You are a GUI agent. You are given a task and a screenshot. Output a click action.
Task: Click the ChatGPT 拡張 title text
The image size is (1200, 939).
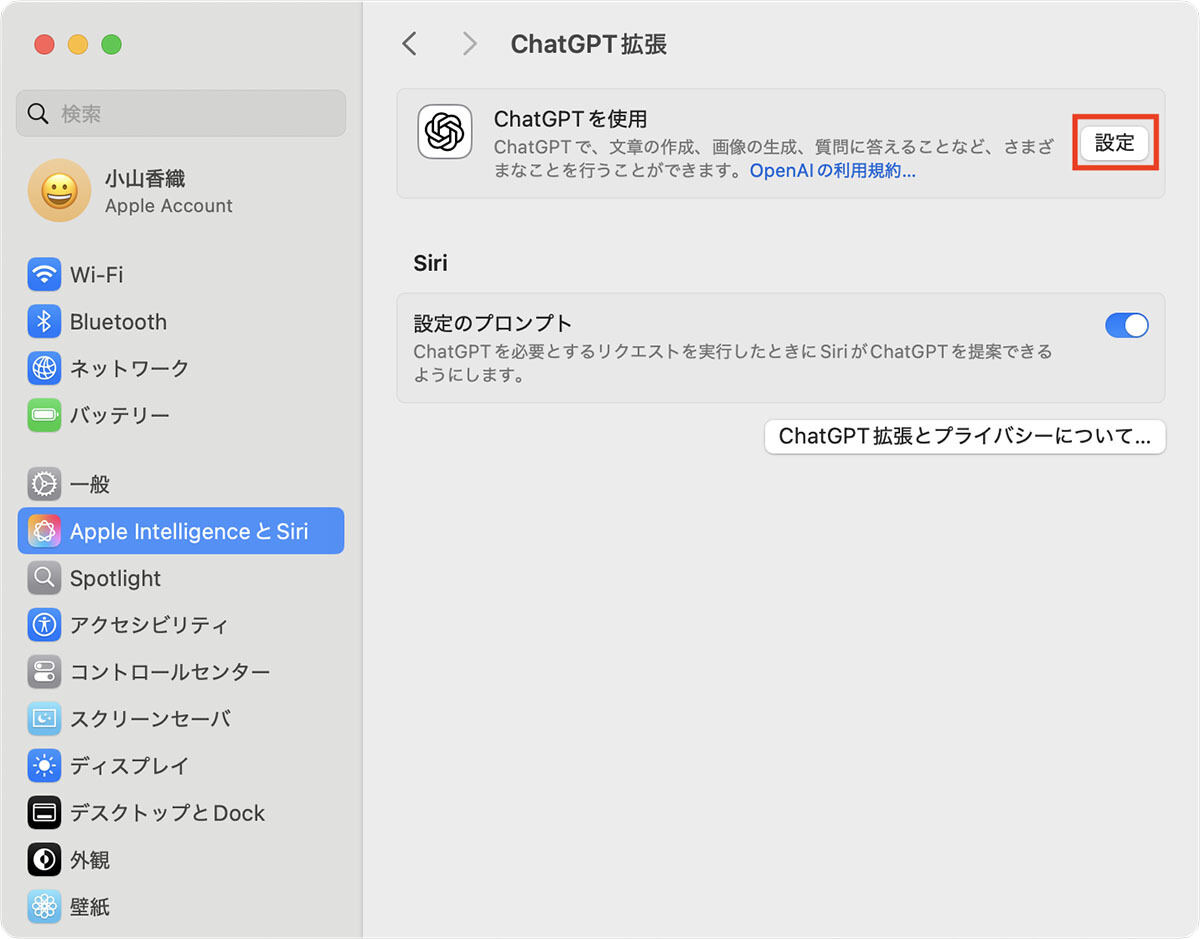point(589,44)
